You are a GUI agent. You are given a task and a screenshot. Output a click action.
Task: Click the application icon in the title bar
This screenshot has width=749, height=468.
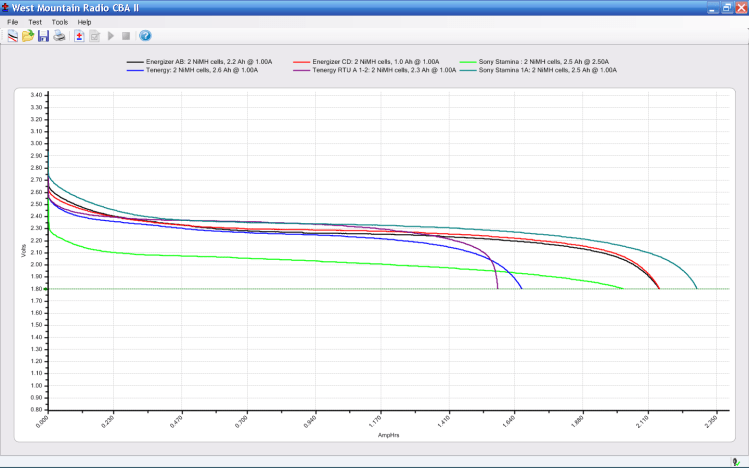(6, 7)
